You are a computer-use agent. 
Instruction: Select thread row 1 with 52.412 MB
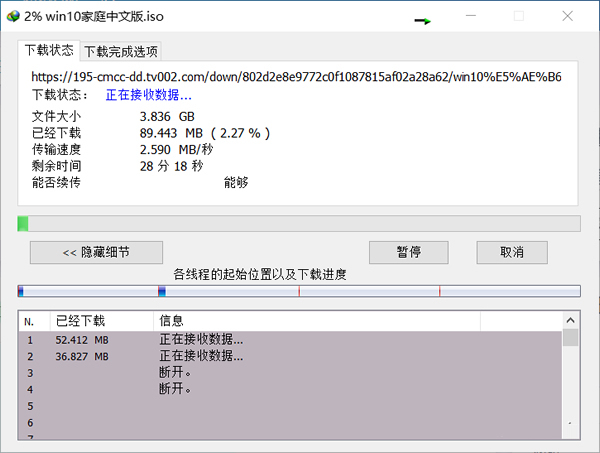290,340
